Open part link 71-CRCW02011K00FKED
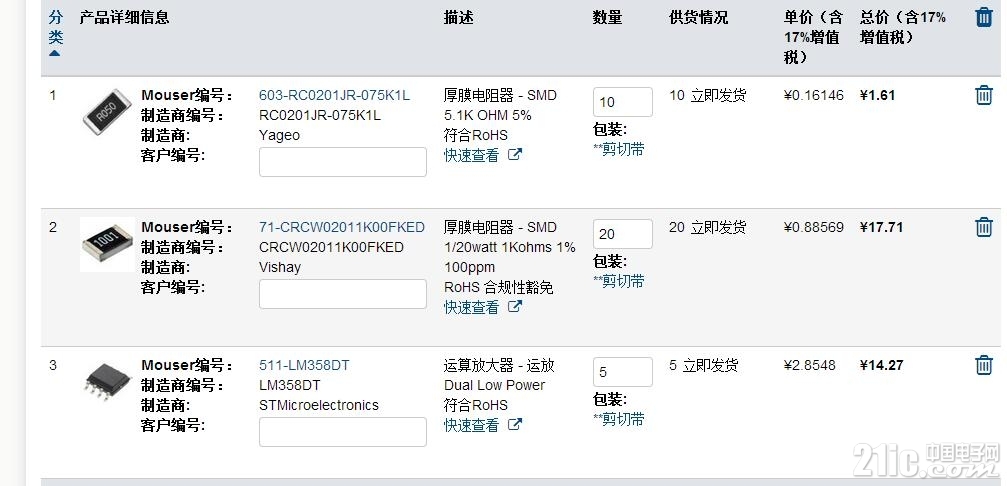Screen dimensions: 1007x486 [x=342, y=227]
